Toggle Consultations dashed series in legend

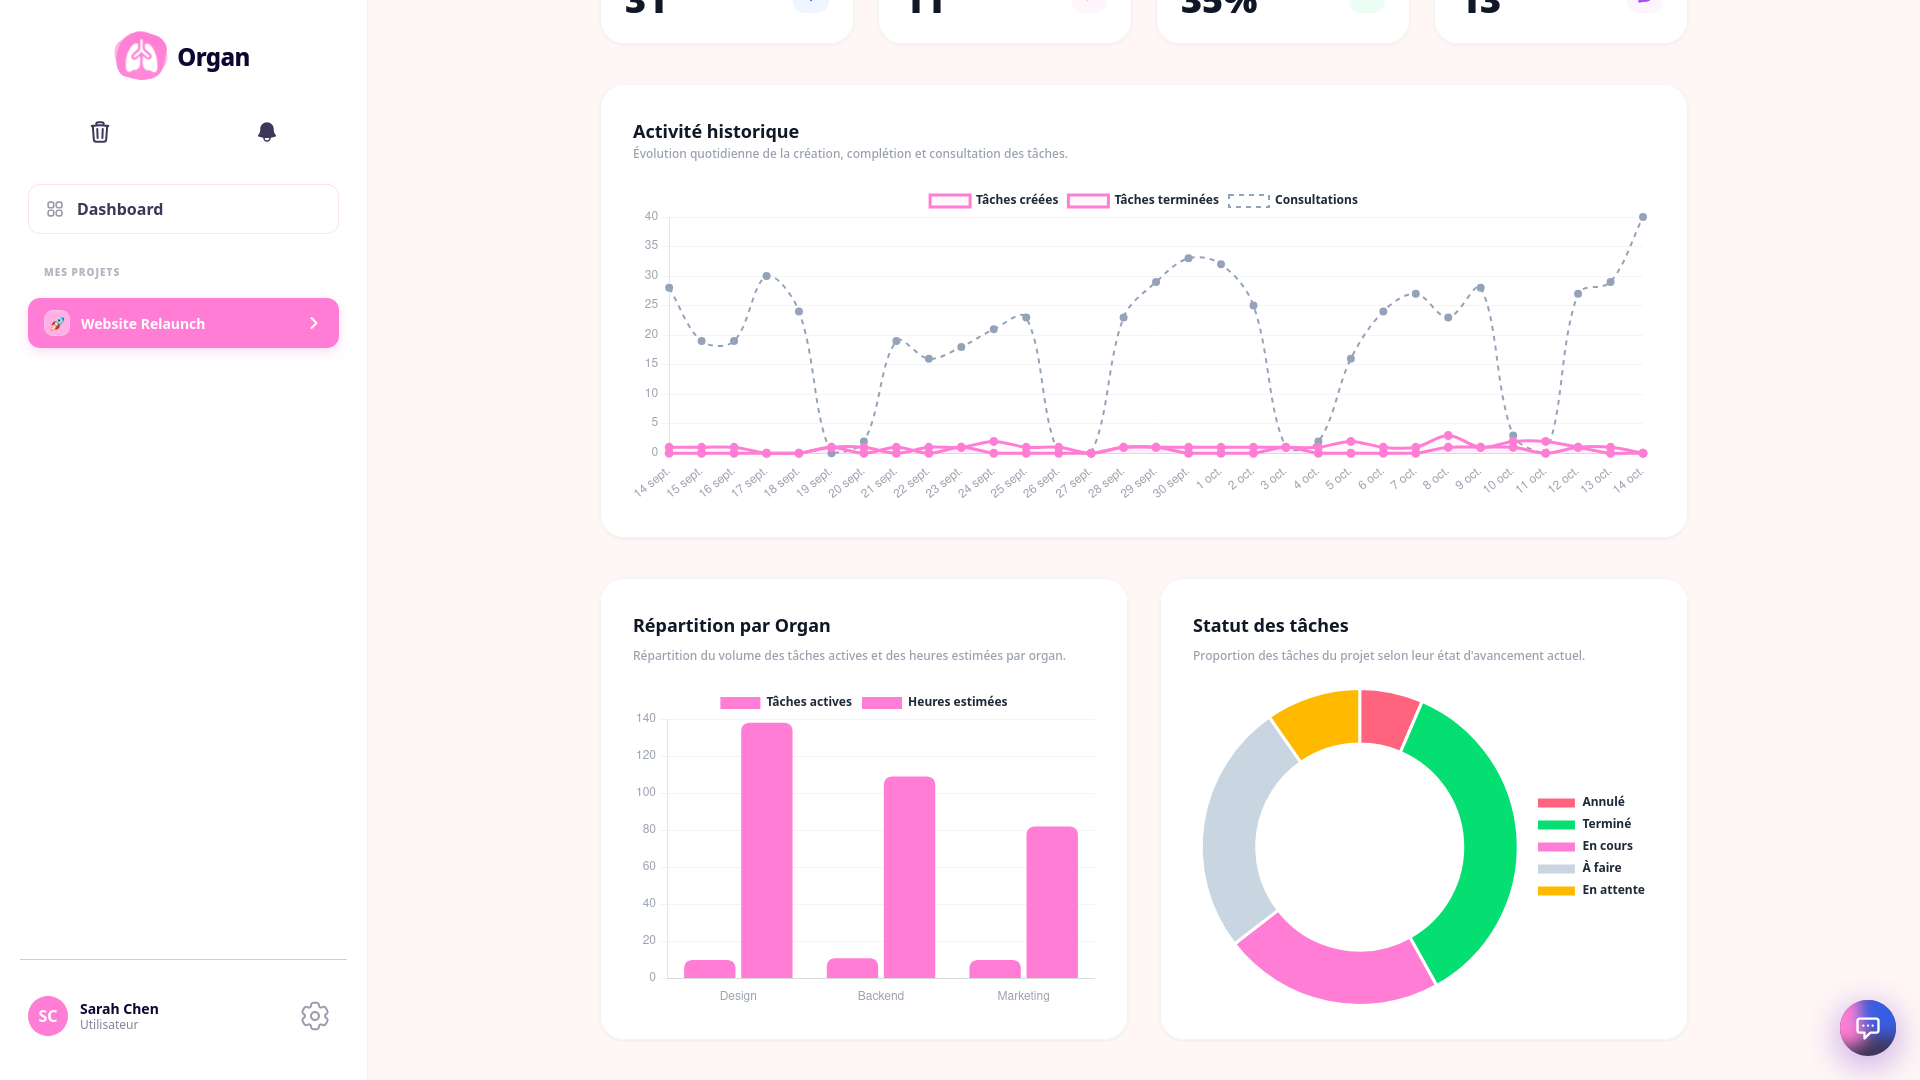(x=1293, y=200)
